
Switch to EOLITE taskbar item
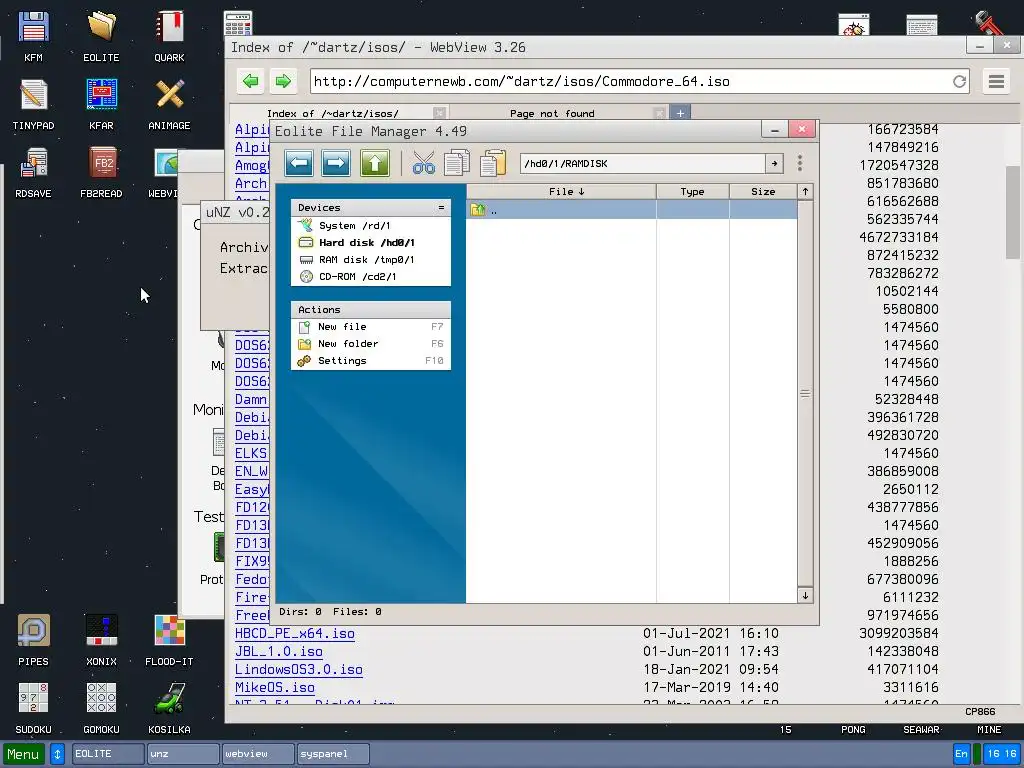coord(108,754)
